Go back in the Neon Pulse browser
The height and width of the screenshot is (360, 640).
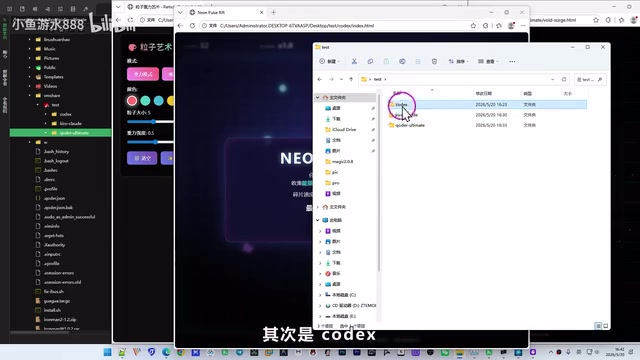click(x=180, y=26)
